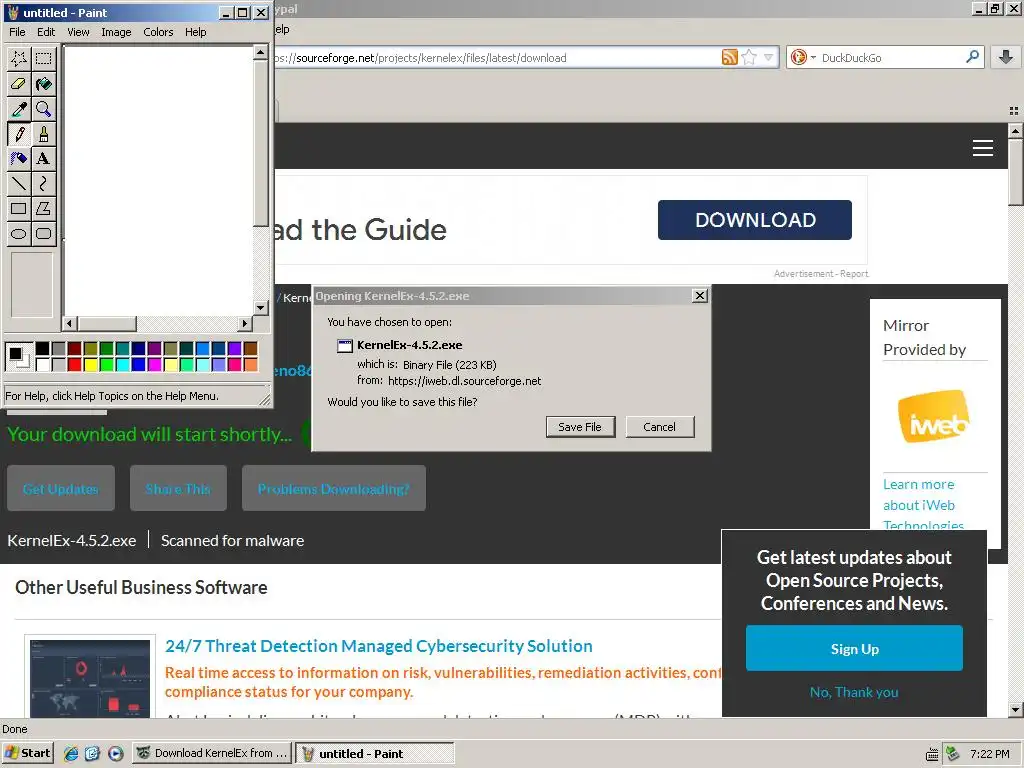Launch Internet Explorer from quick launch
This screenshot has width=1024, height=768.
71,754
